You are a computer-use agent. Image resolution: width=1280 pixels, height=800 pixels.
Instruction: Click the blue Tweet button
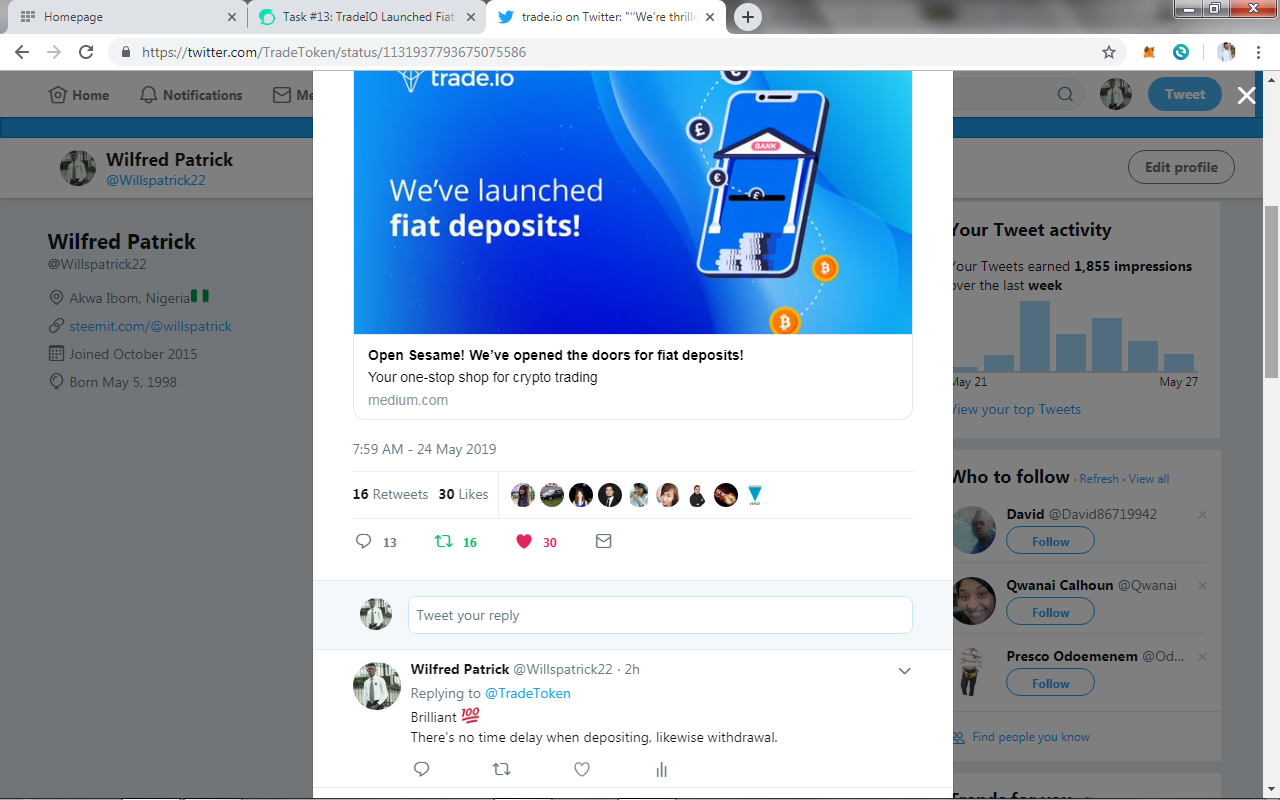pos(1185,95)
